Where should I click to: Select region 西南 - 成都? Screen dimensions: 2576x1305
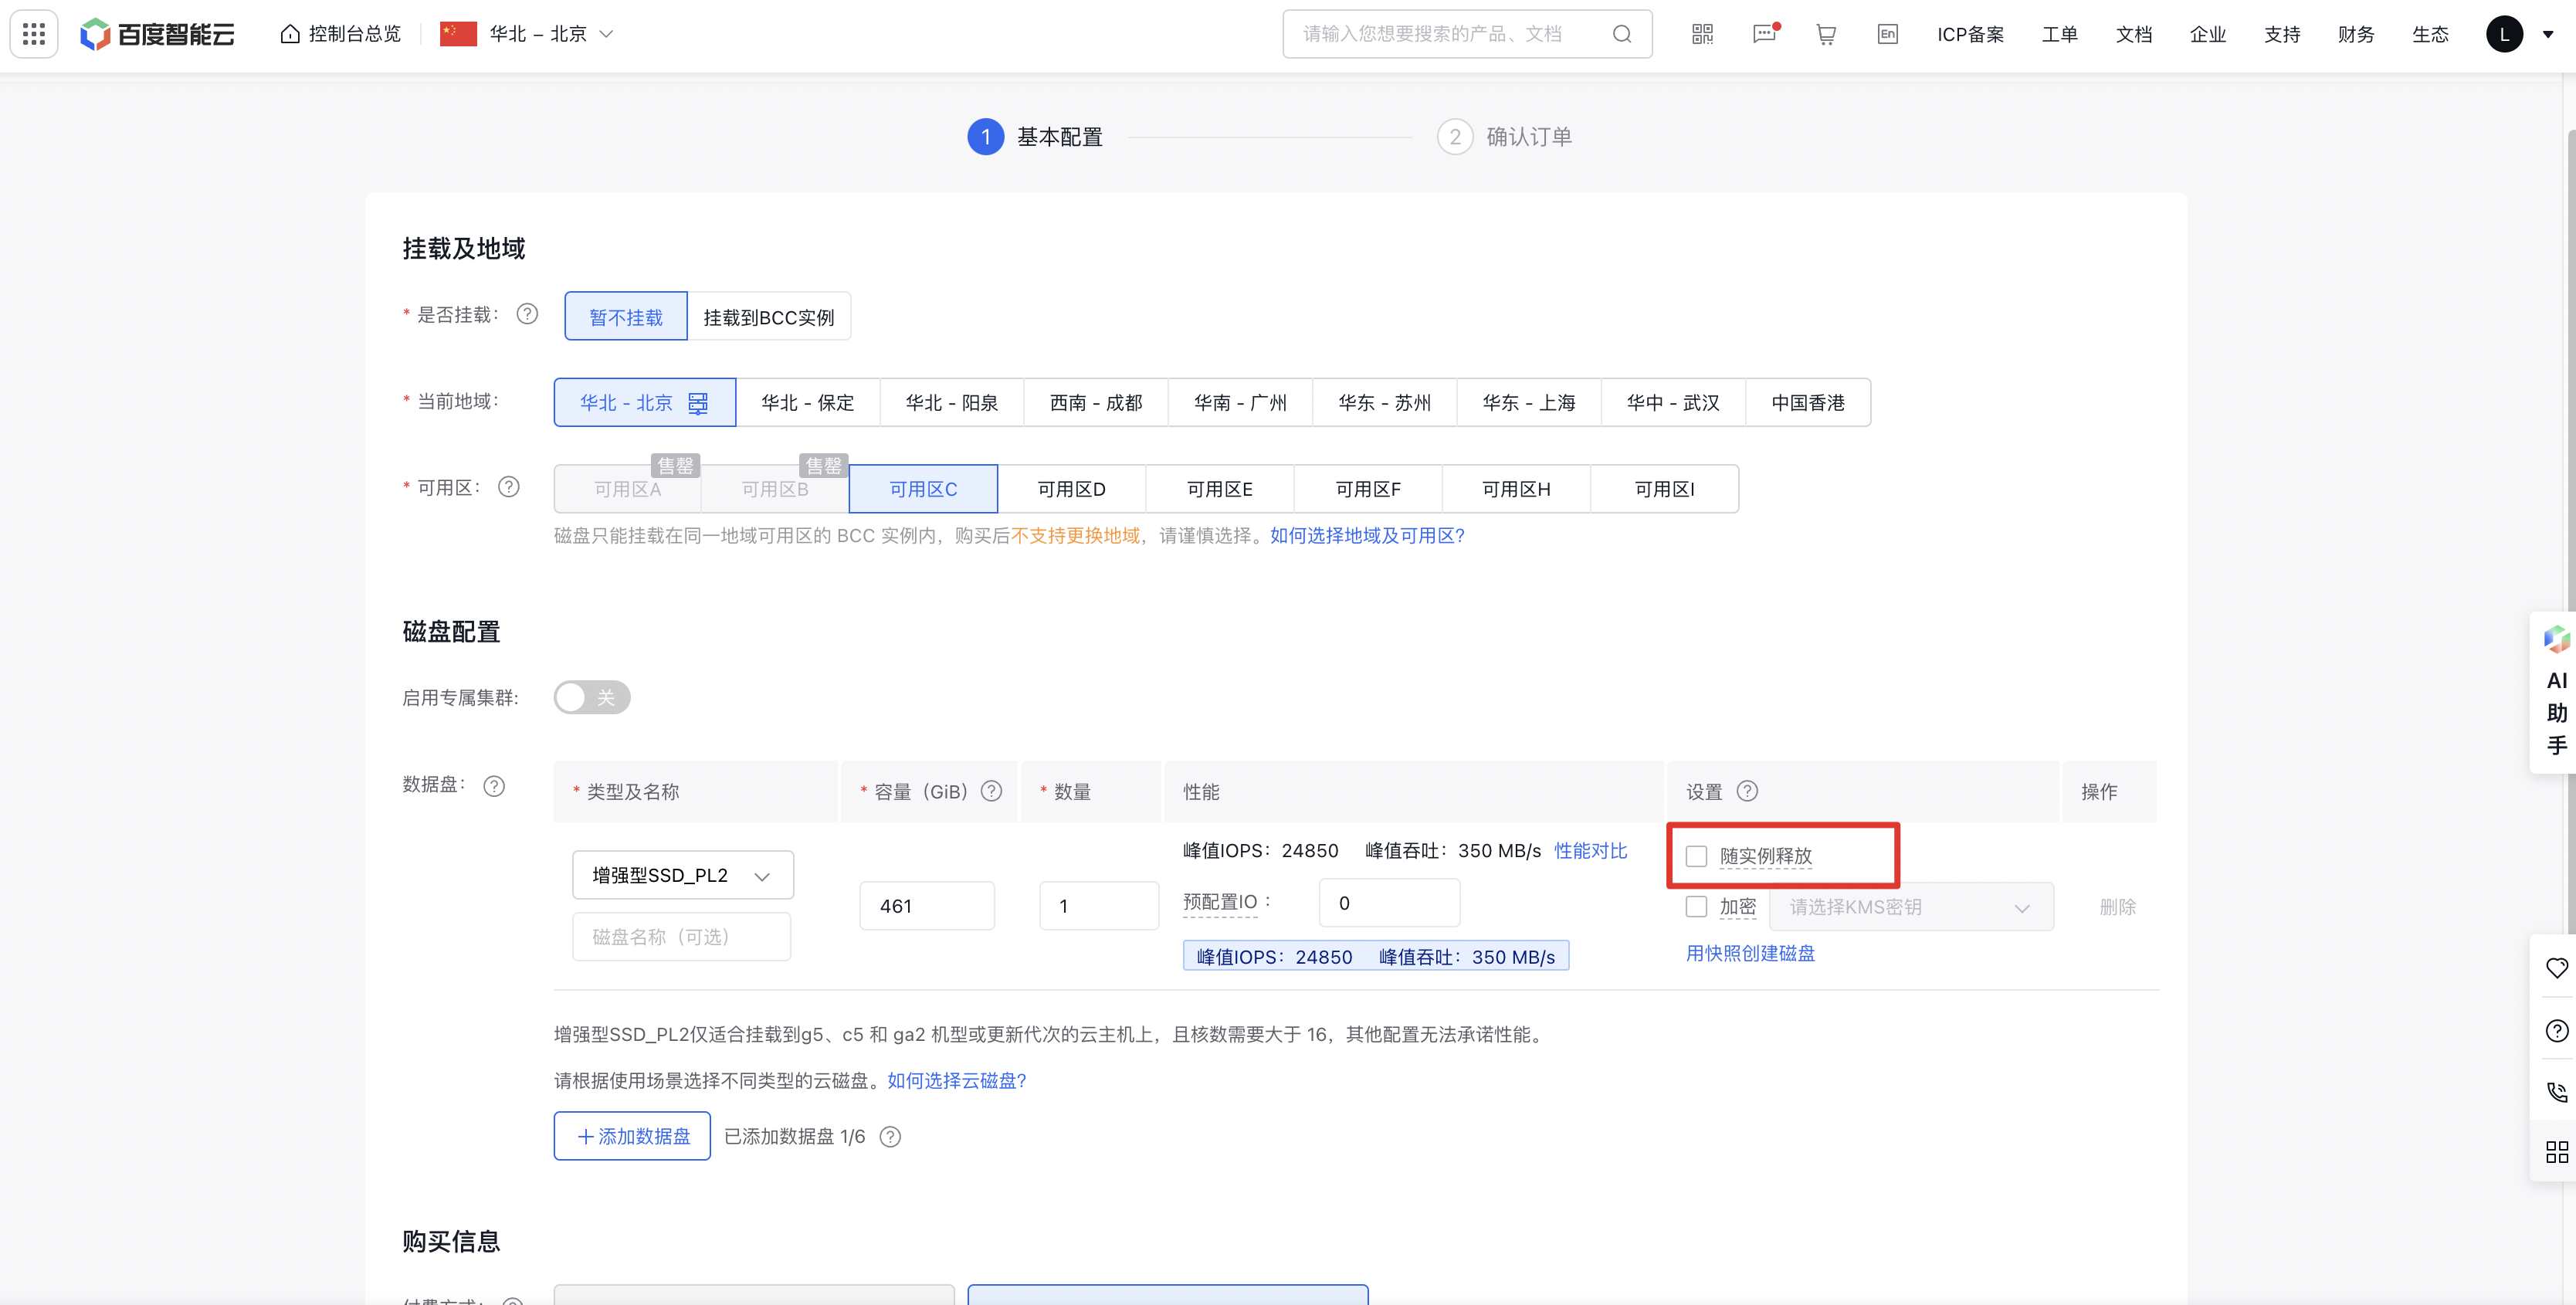click(1096, 403)
